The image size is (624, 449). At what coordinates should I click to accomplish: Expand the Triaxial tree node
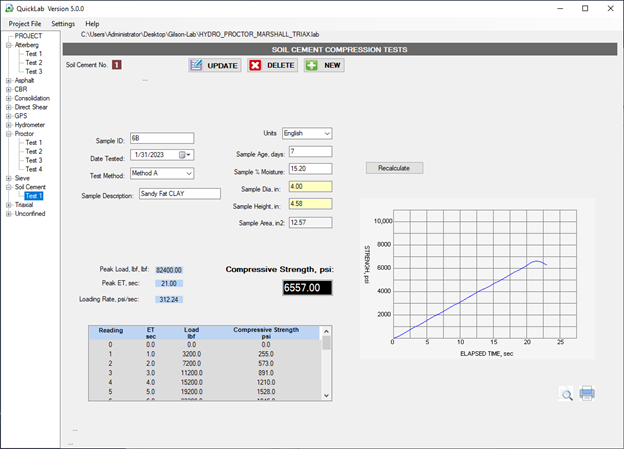pos(9,205)
